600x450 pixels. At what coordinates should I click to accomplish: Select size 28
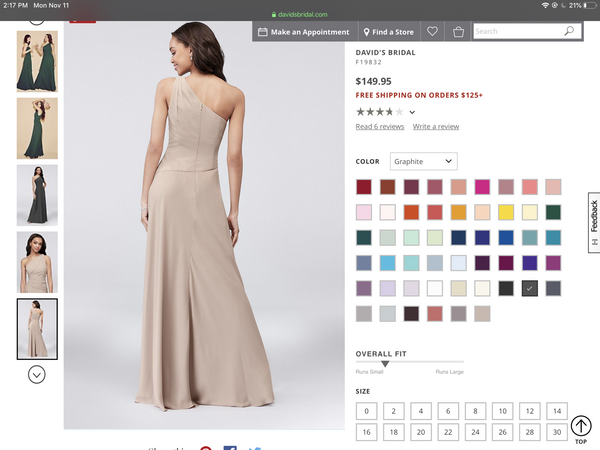530,432
